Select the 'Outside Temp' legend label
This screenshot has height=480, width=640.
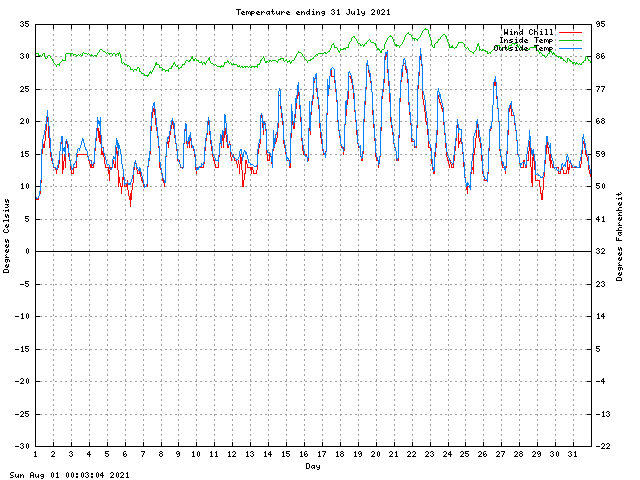click(523, 48)
